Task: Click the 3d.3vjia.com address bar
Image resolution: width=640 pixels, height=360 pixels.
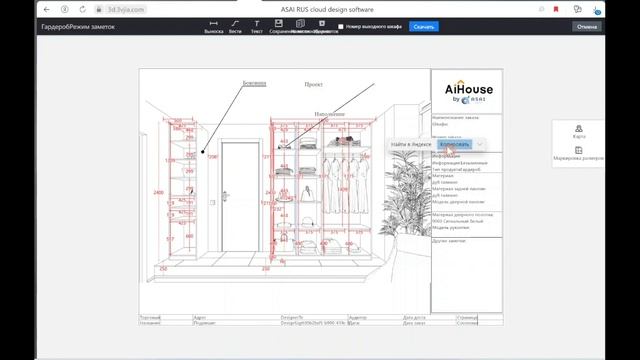Action: click(121, 9)
